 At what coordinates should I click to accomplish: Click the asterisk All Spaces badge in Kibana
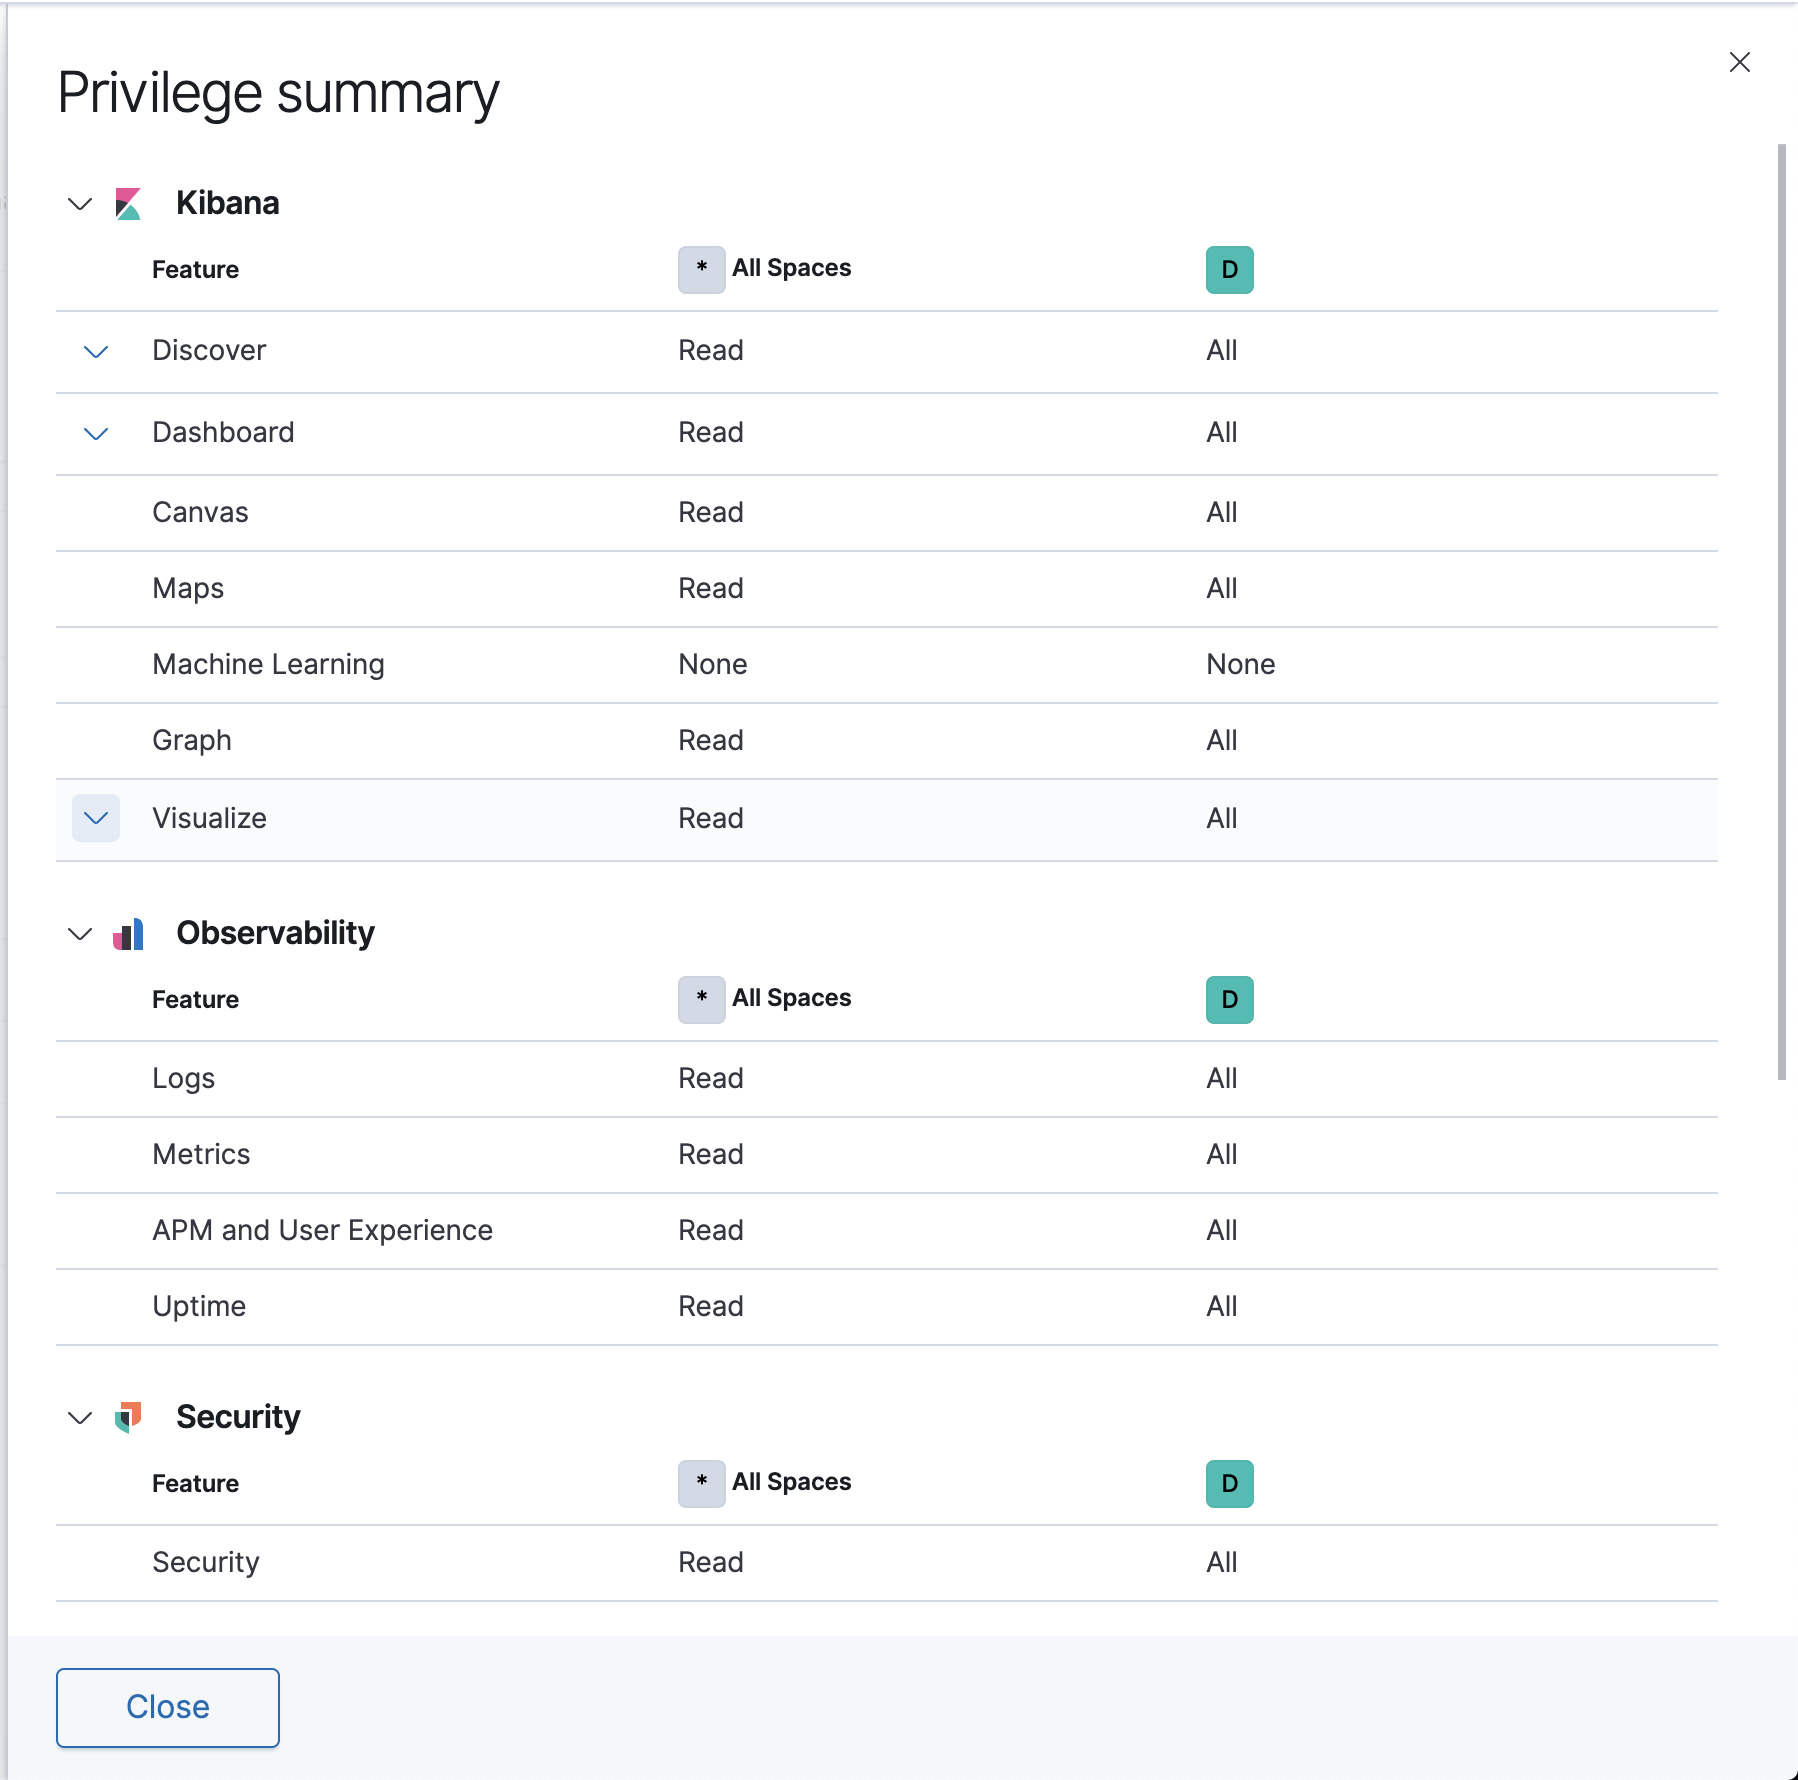[x=702, y=270]
